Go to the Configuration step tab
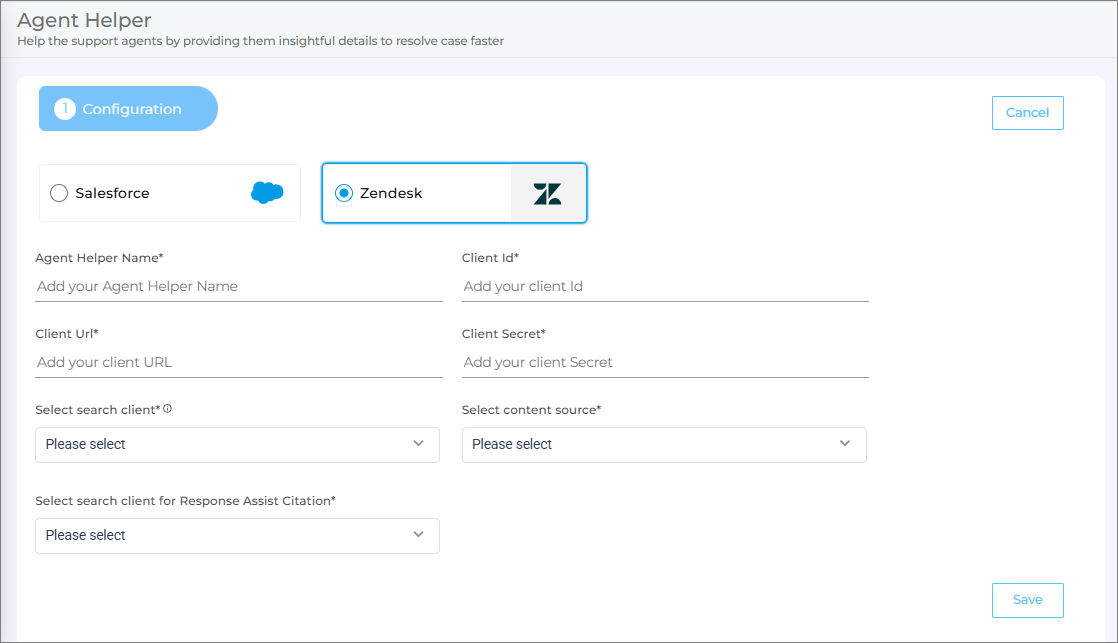 [x=130, y=109]
